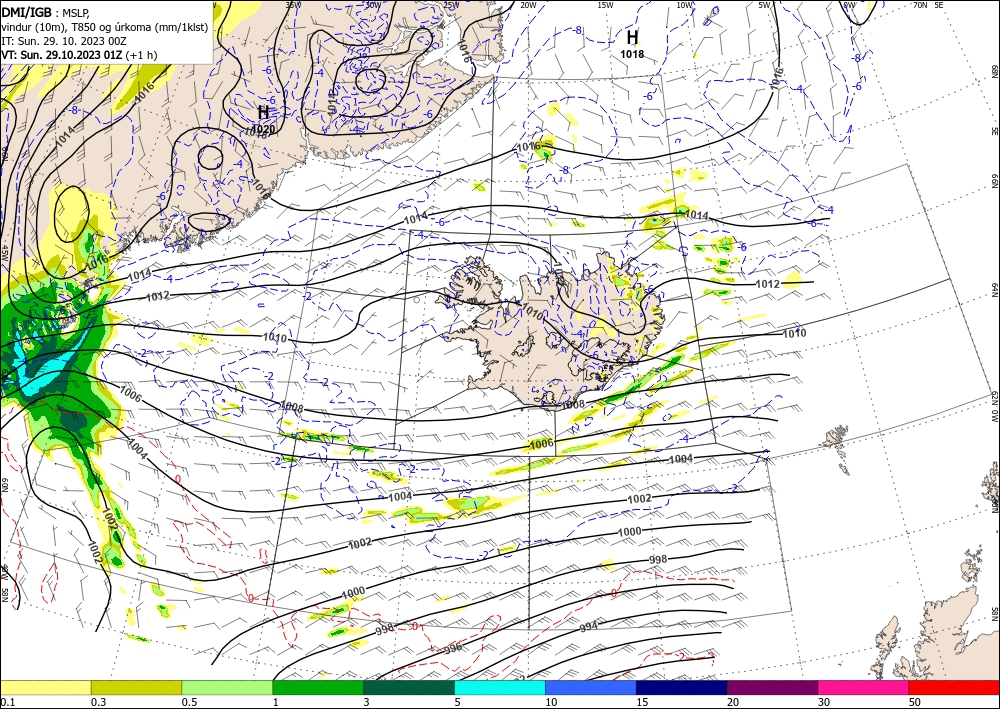
Task: Pick the blue 10 mm legend swatch
Action: pos(591,687)
